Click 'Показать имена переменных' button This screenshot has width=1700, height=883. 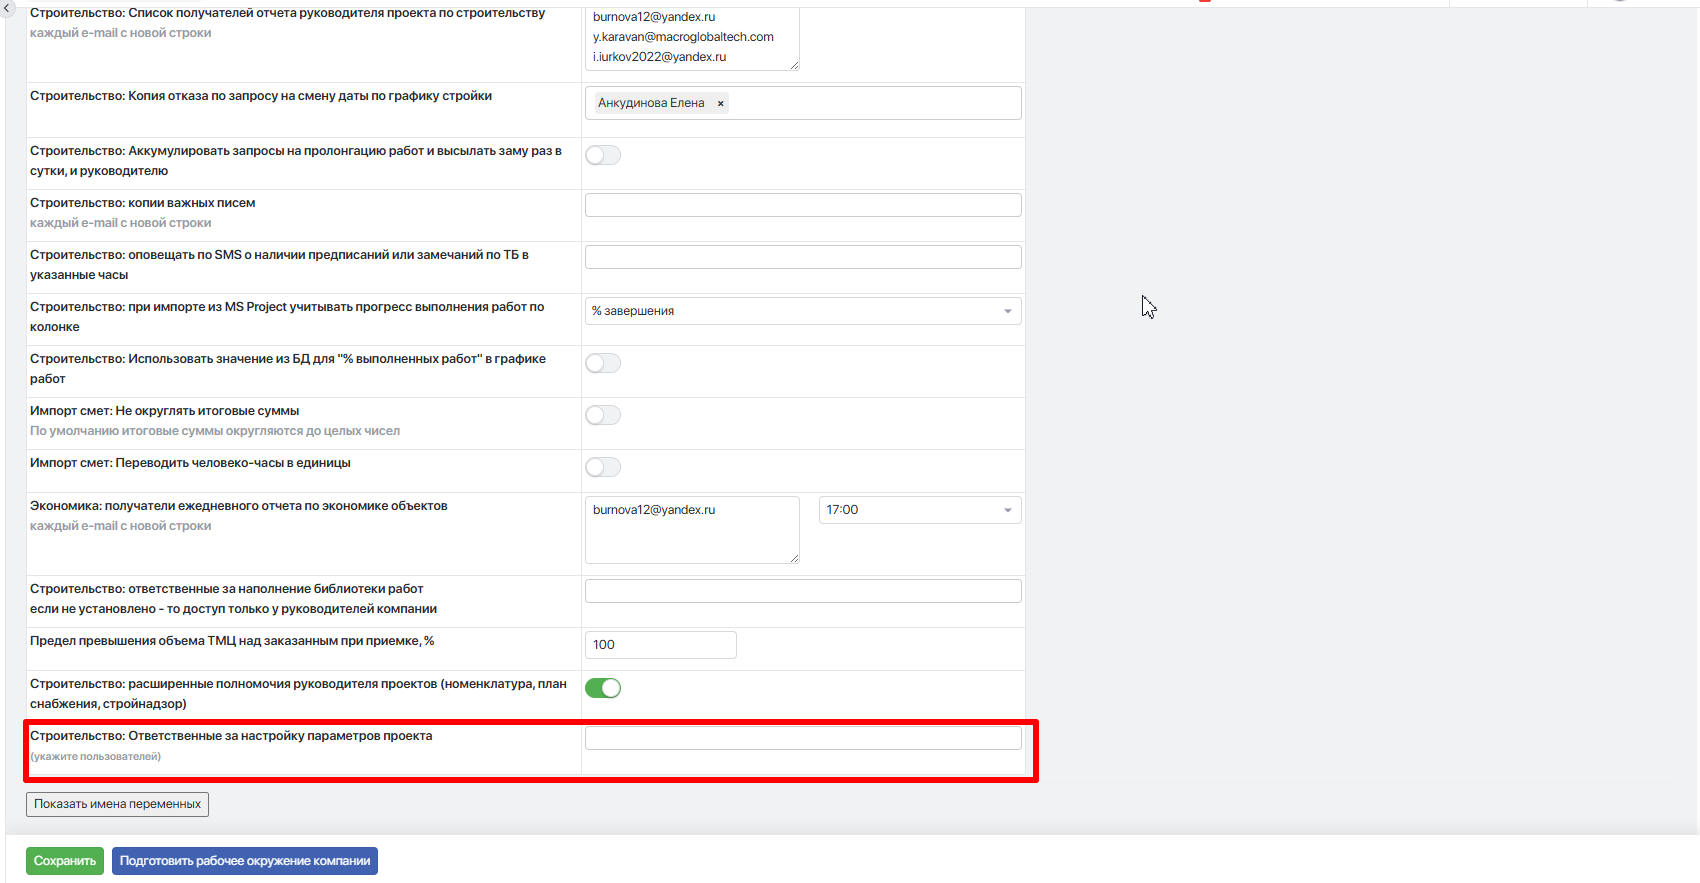click(x=117, y=804)
